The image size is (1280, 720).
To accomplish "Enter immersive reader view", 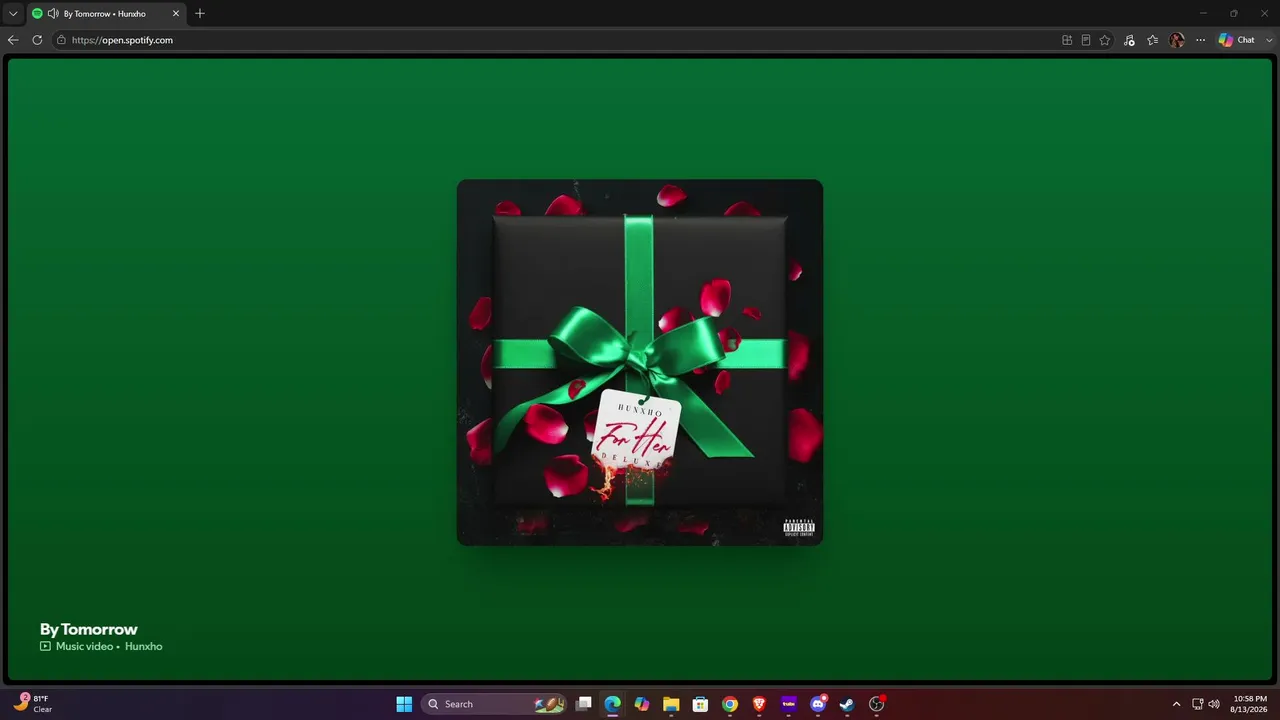I will coord(1086,40).
